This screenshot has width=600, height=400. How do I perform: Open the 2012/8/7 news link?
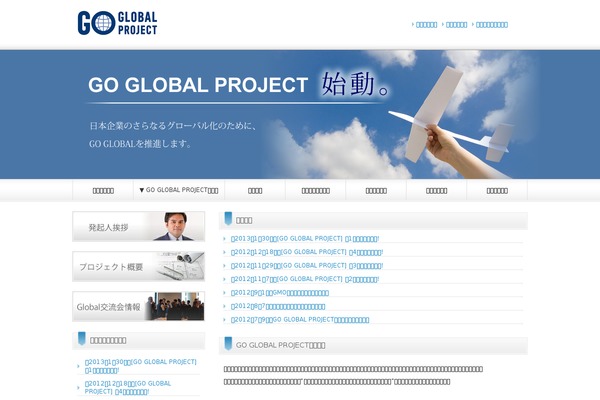coord(278,306)
